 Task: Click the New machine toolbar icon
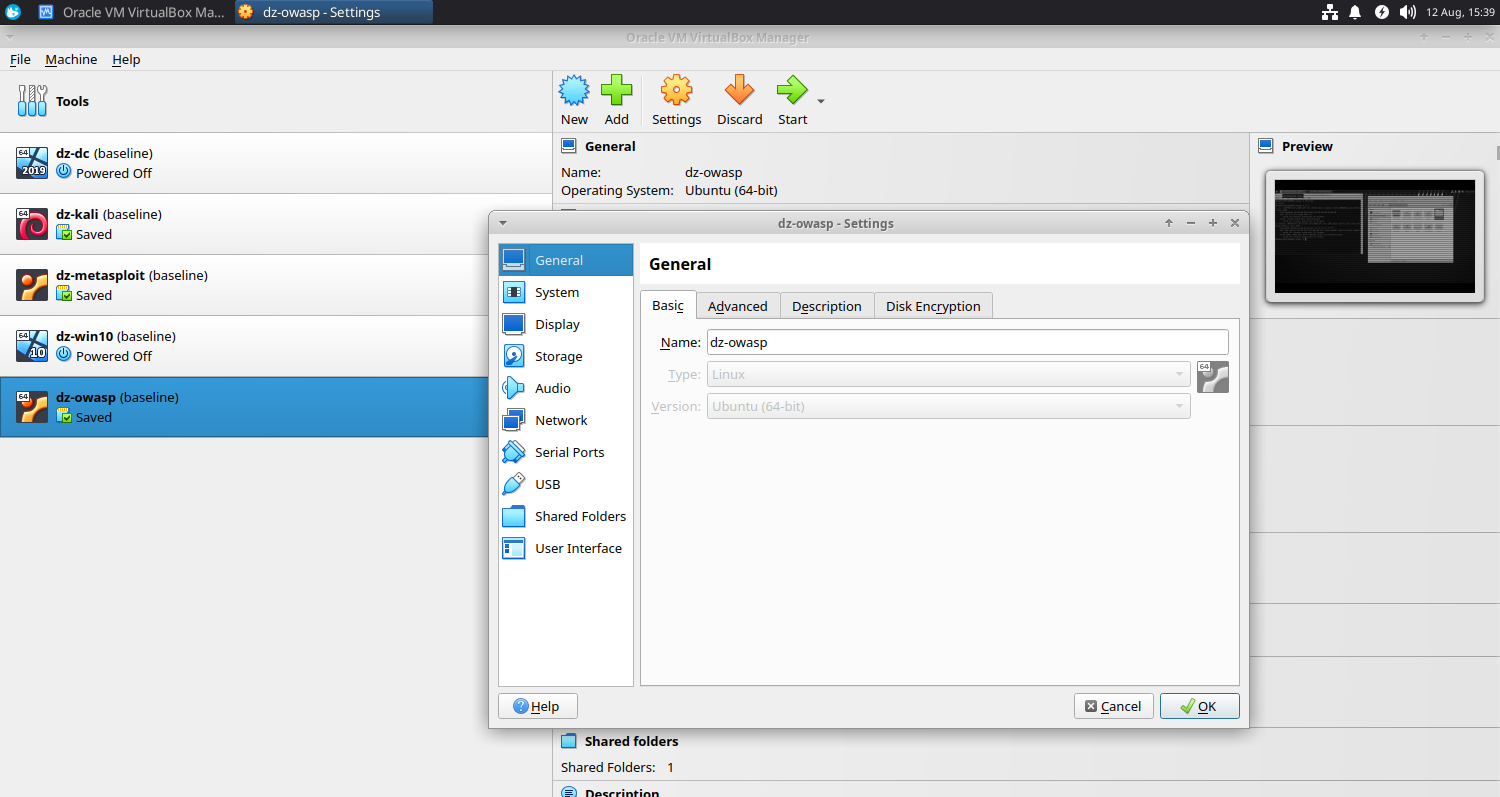[574, 91]
